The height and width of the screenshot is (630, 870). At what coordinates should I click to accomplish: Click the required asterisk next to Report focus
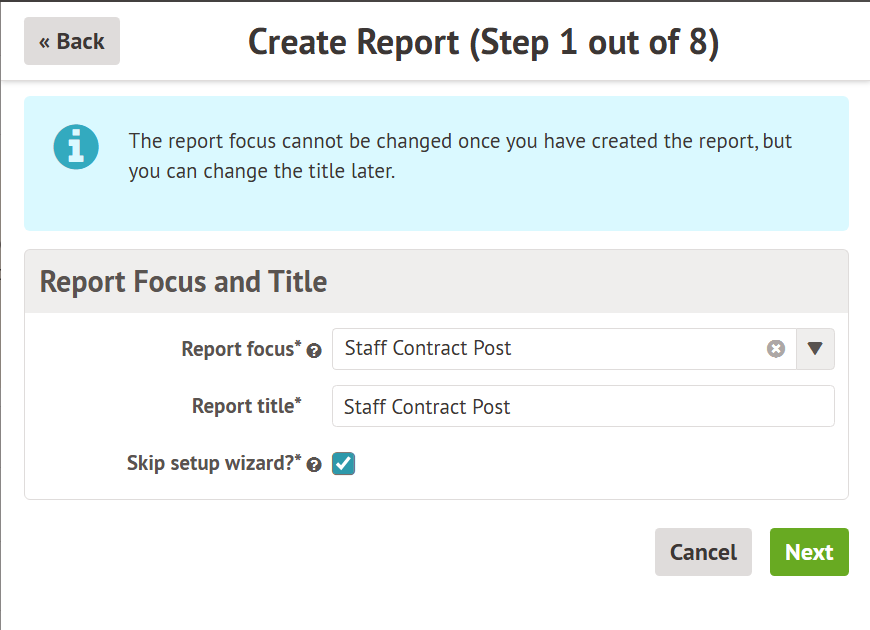(x=298, y=344)
